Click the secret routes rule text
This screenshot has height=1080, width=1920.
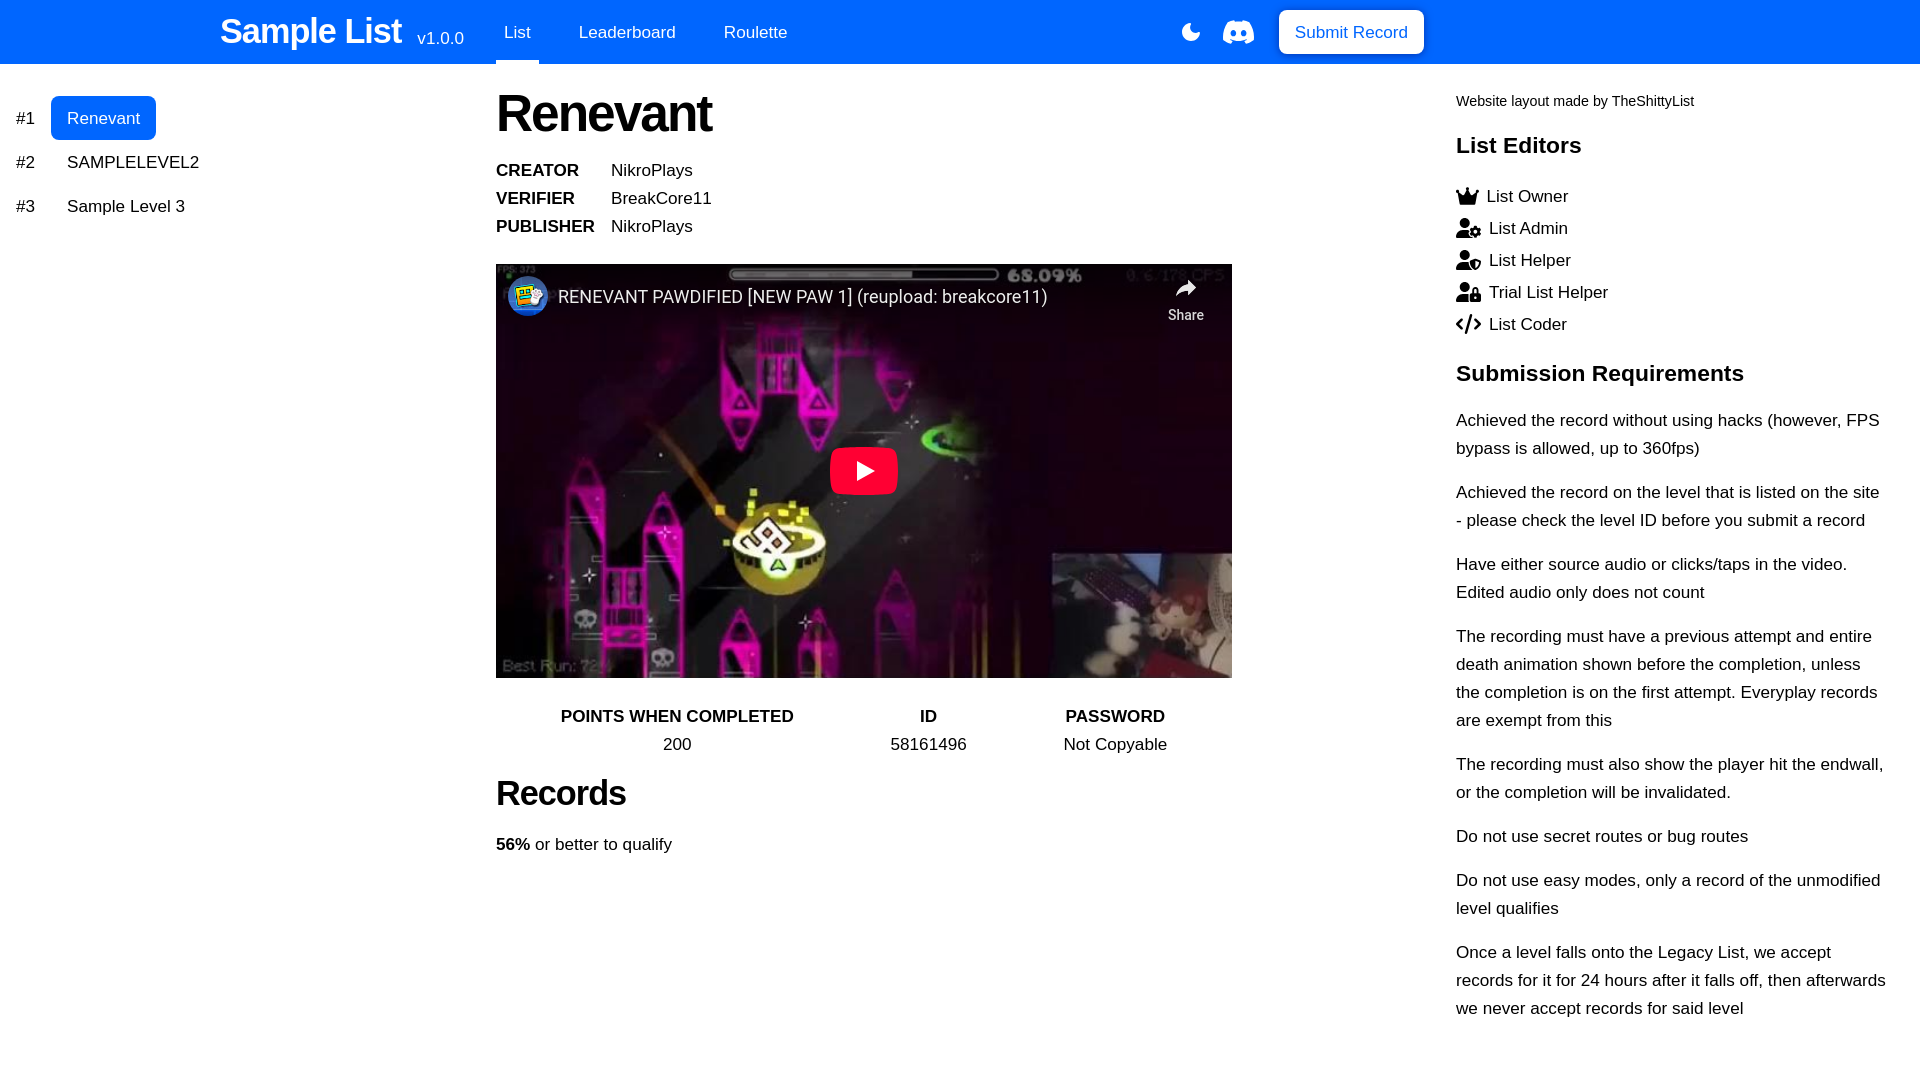[x=1602, y=837]
